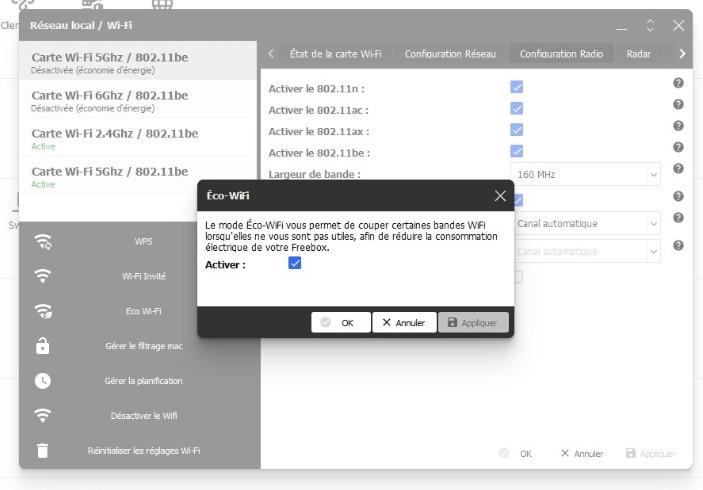Uncheck Activer le 802.11be
The image size is (703, 490).
(516, 152)
